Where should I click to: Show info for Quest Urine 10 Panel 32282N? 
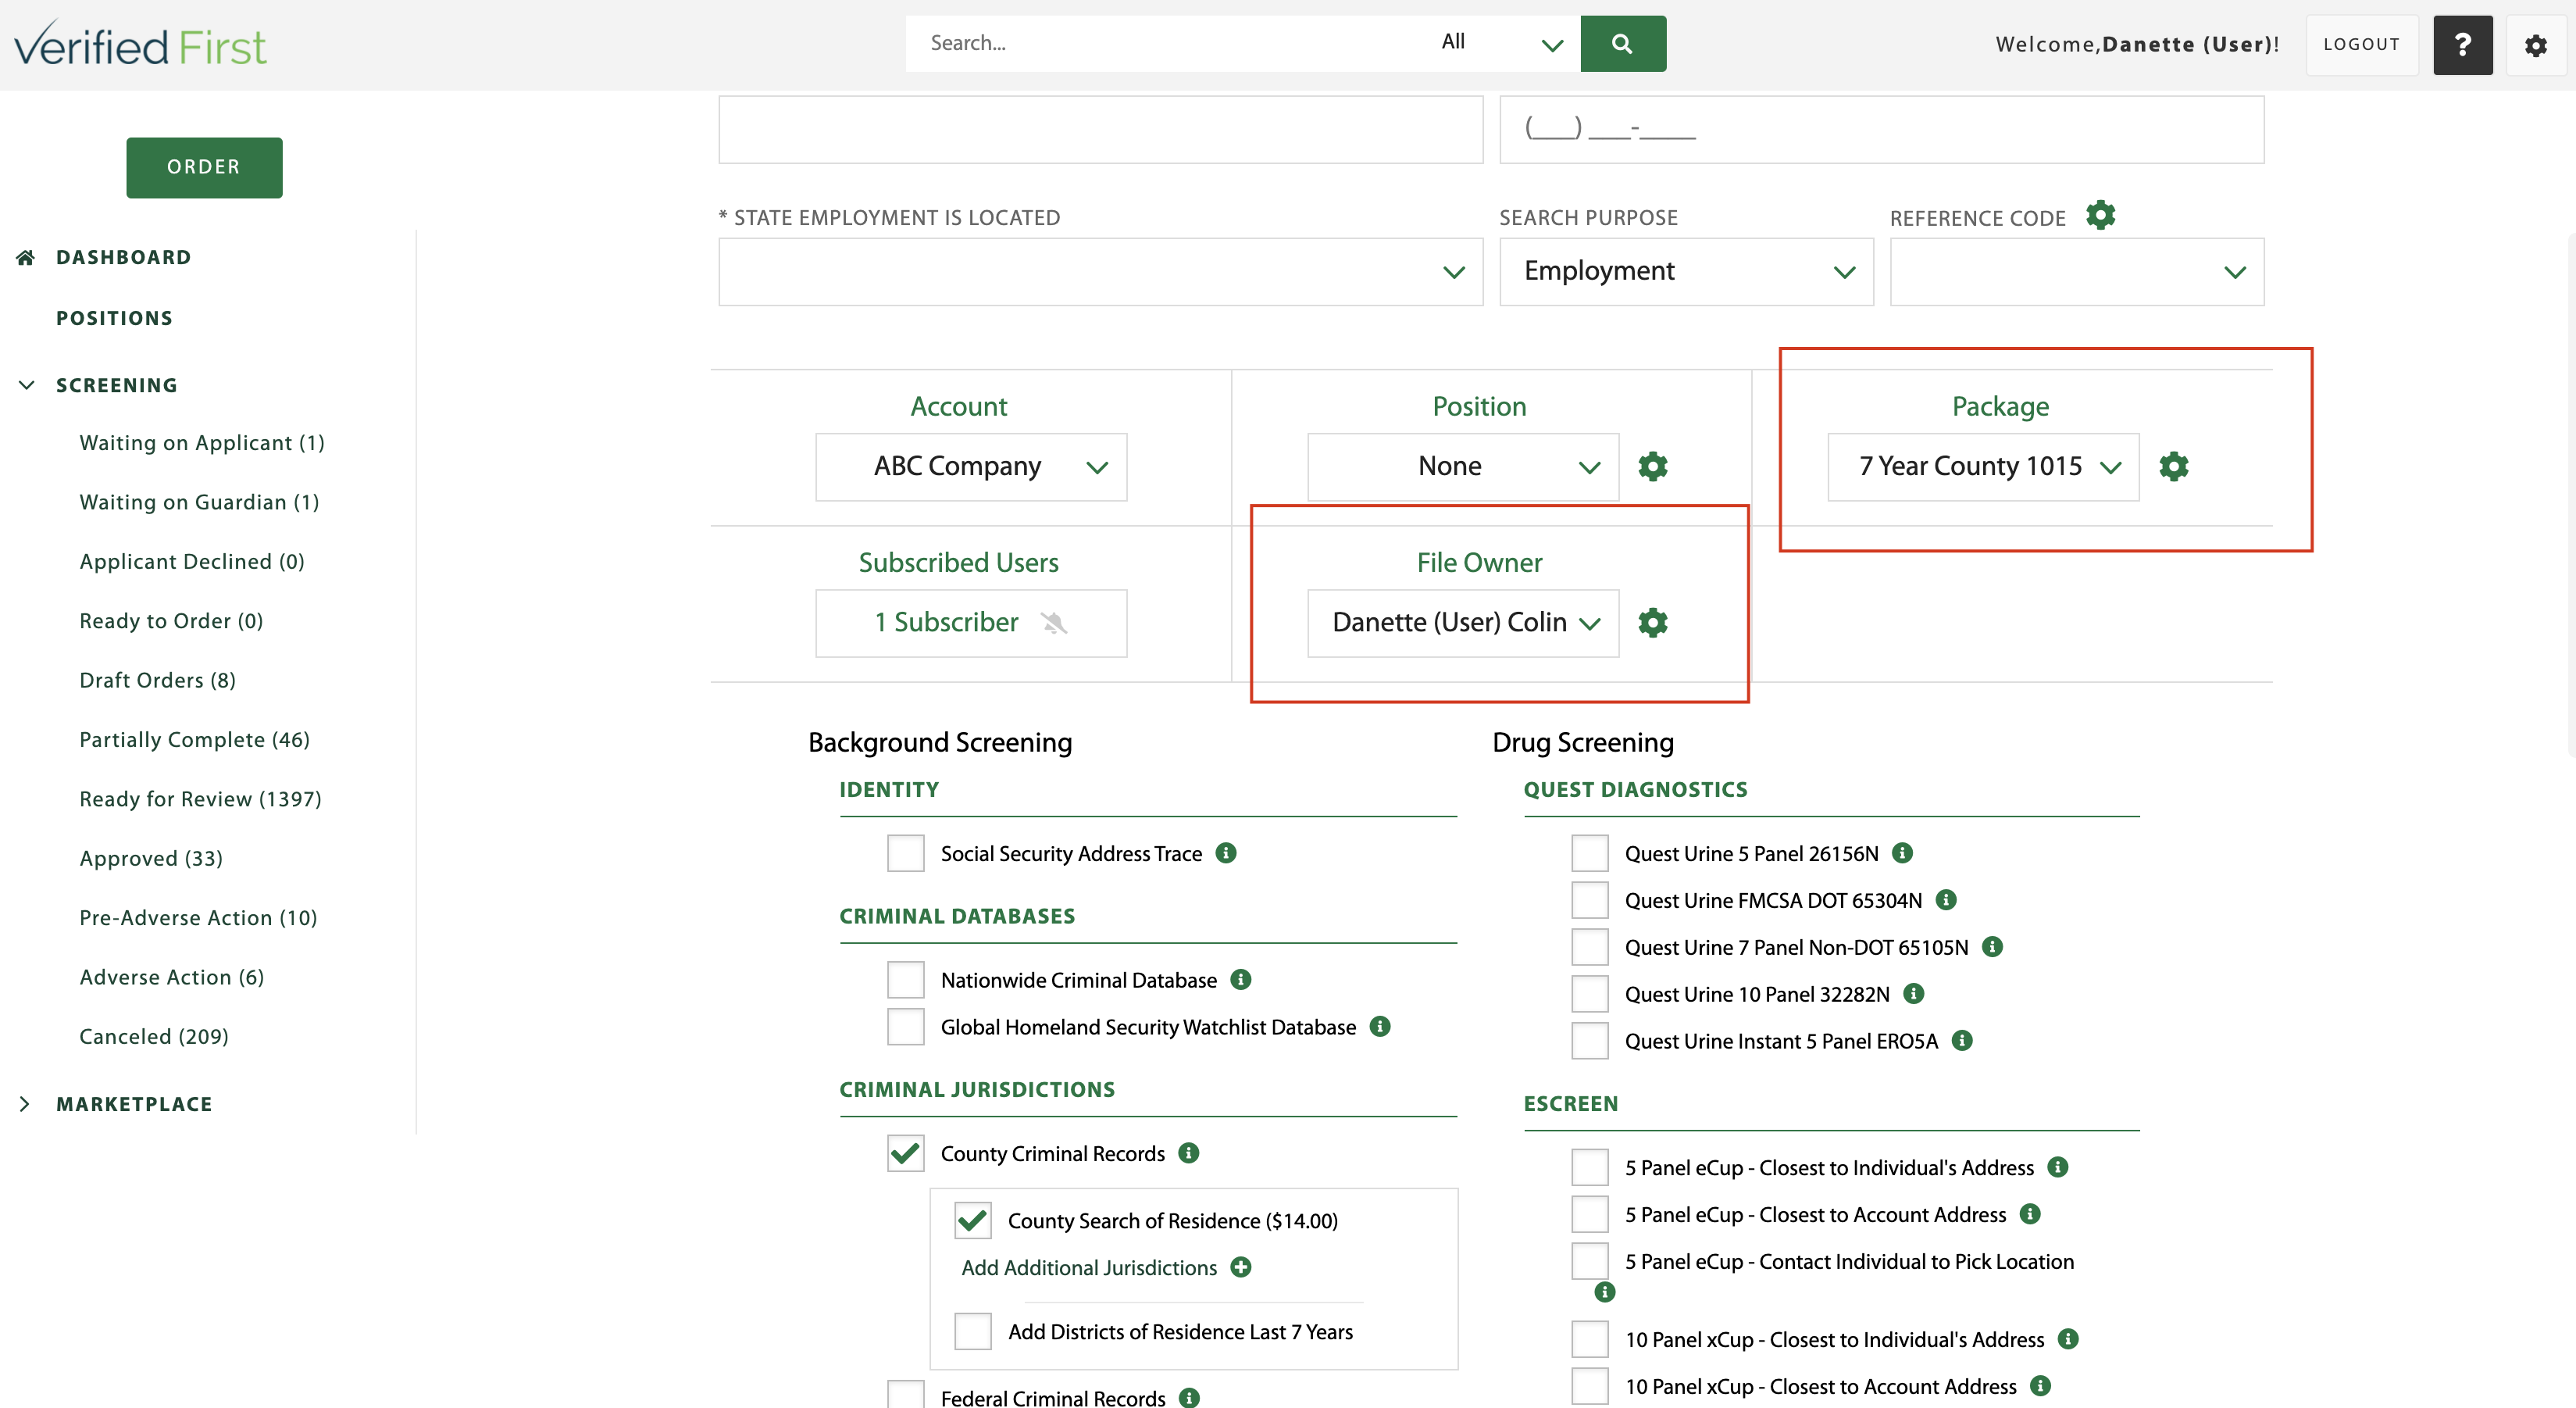pyautogui.click(x=1914, y=993)
